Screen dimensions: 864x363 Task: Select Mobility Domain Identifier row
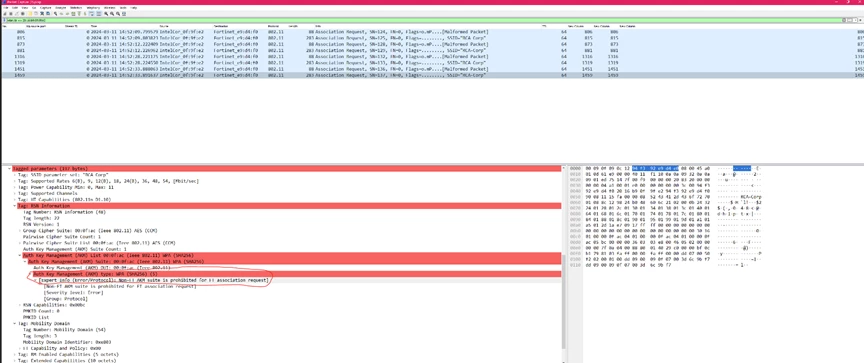67,342
